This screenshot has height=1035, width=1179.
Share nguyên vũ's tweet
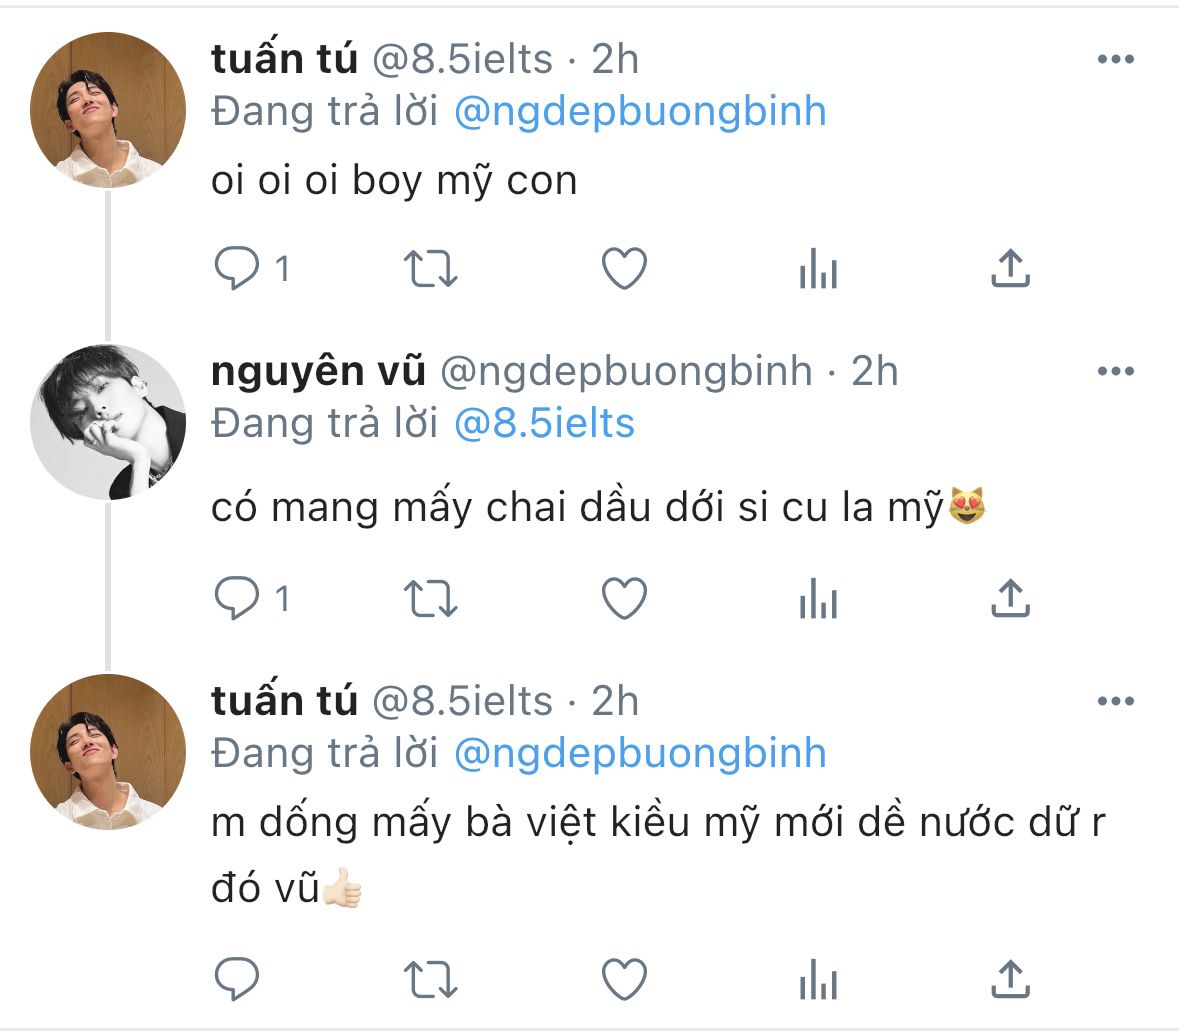1010,599
